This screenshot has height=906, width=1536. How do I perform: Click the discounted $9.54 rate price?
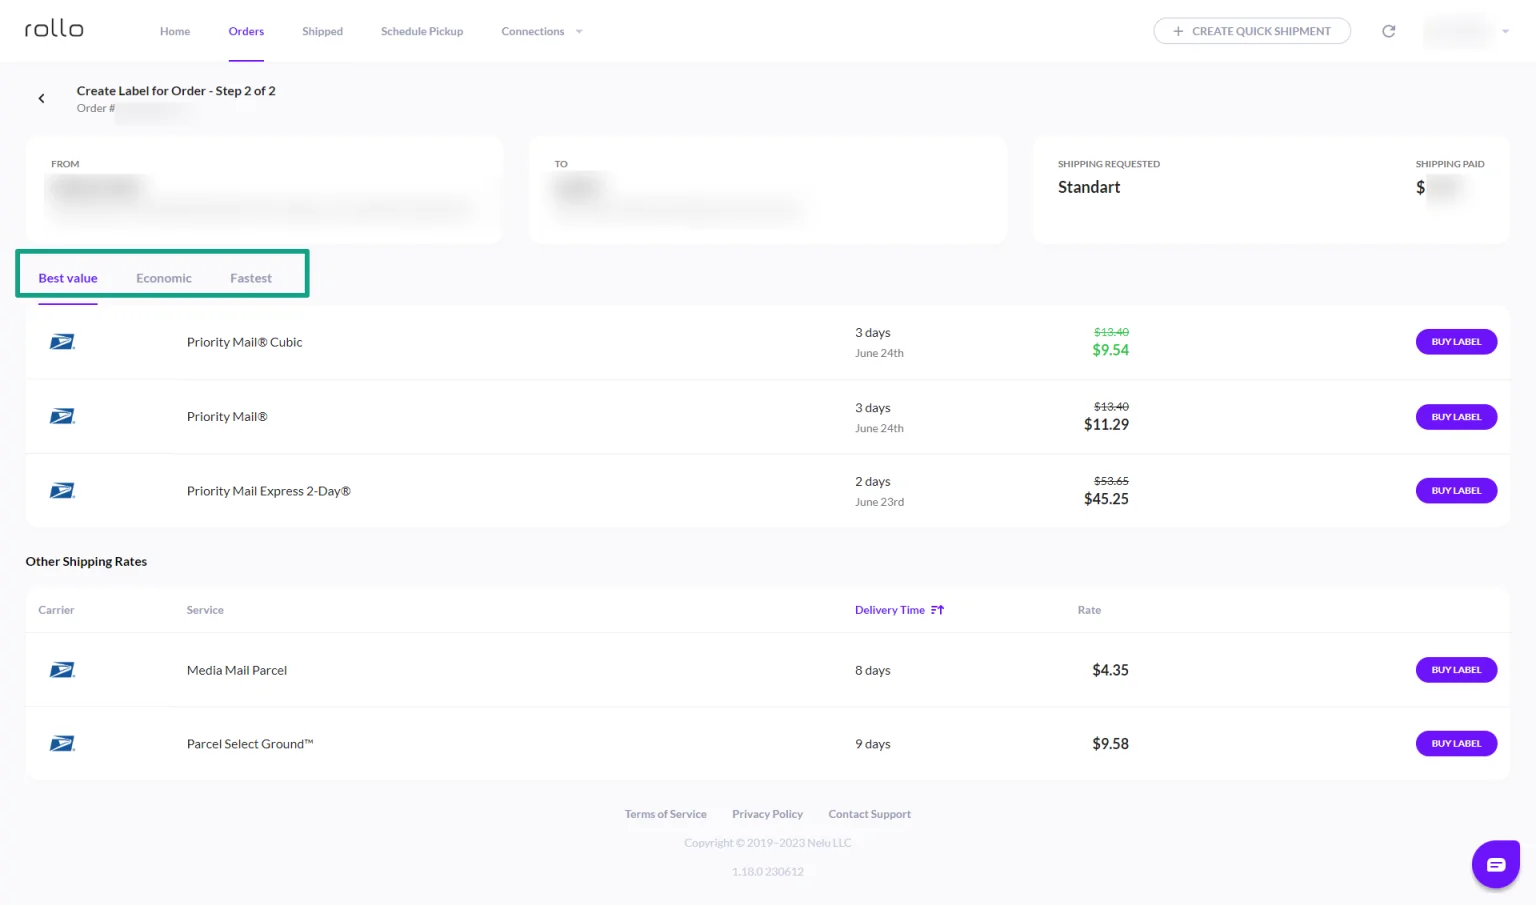pos(1110,350)
